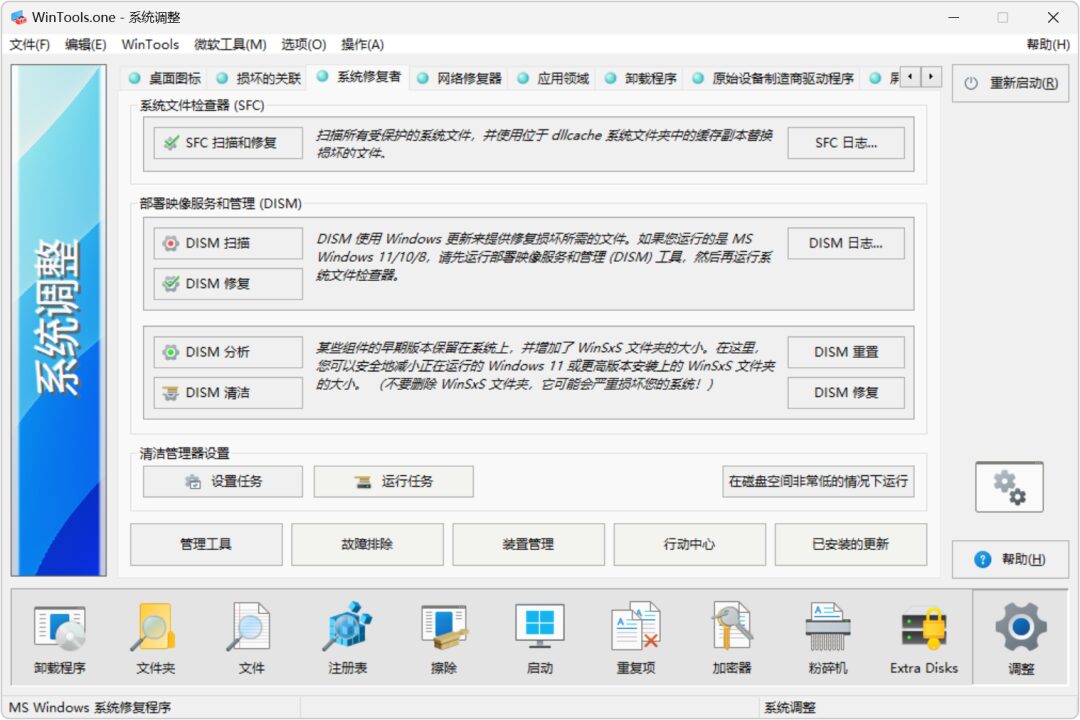Screen dimensions: 1080x720
Task: Open 已安装的更新
Action: 851,544
